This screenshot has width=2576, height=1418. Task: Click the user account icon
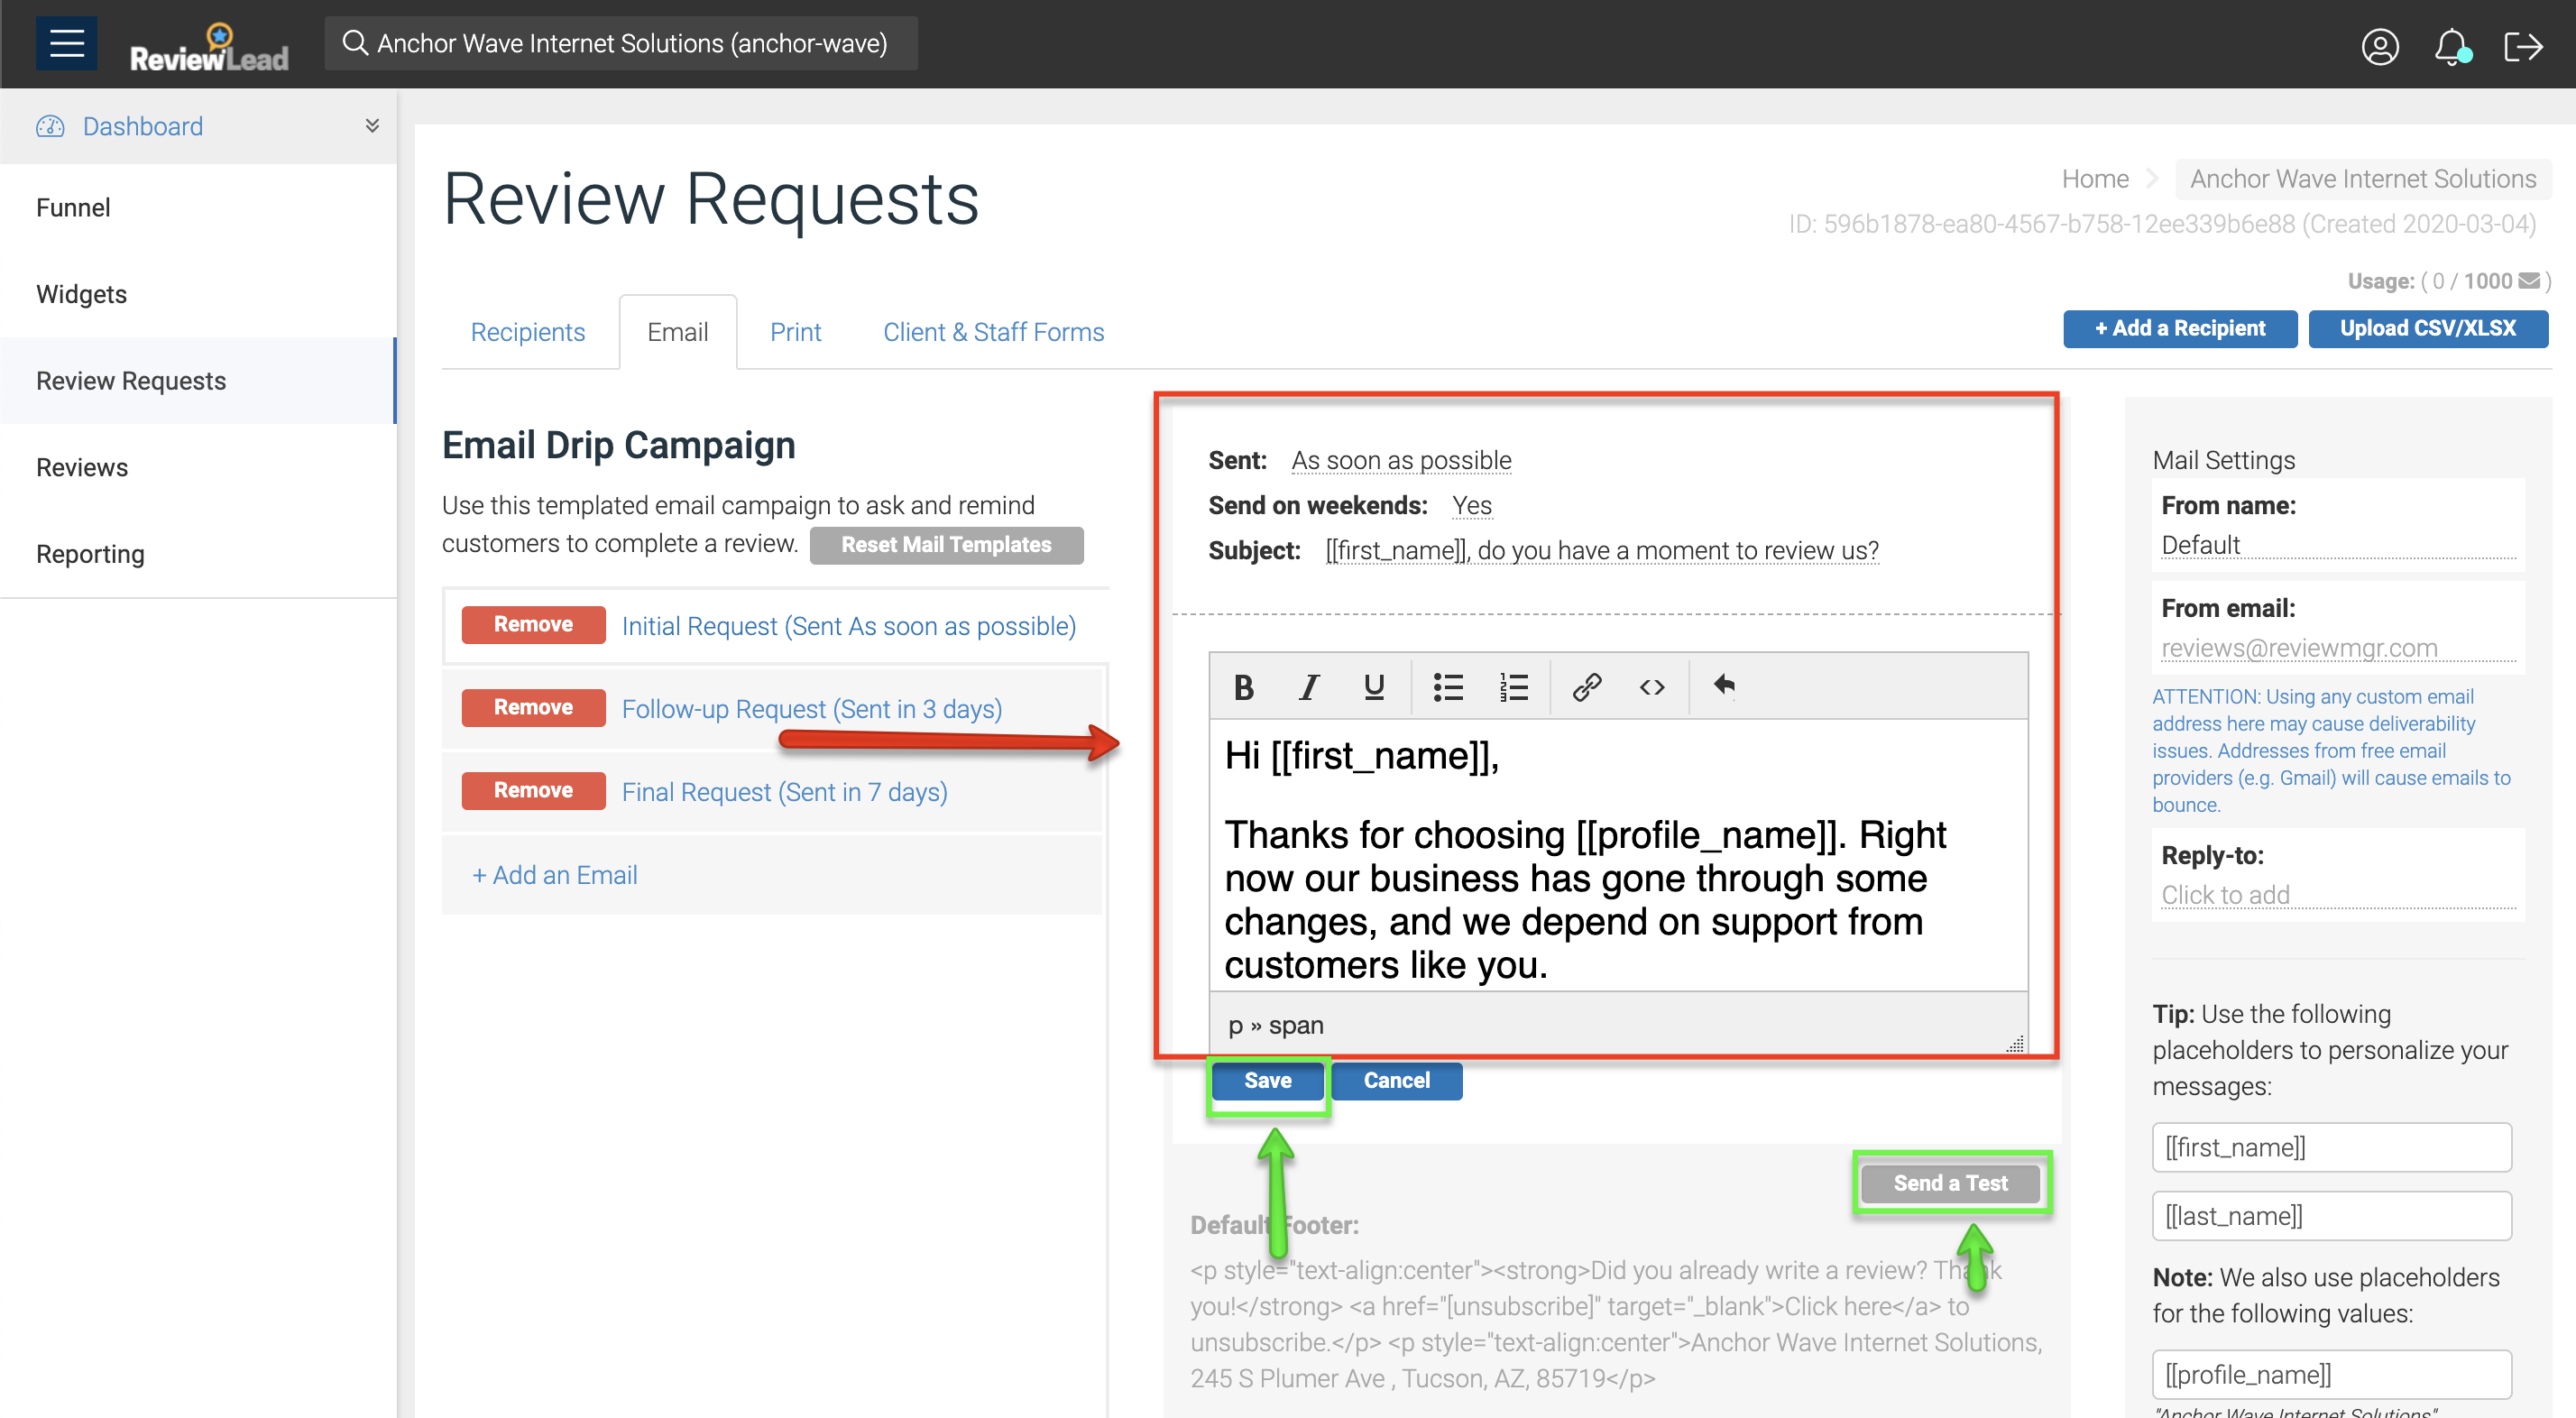(2380, 46)
